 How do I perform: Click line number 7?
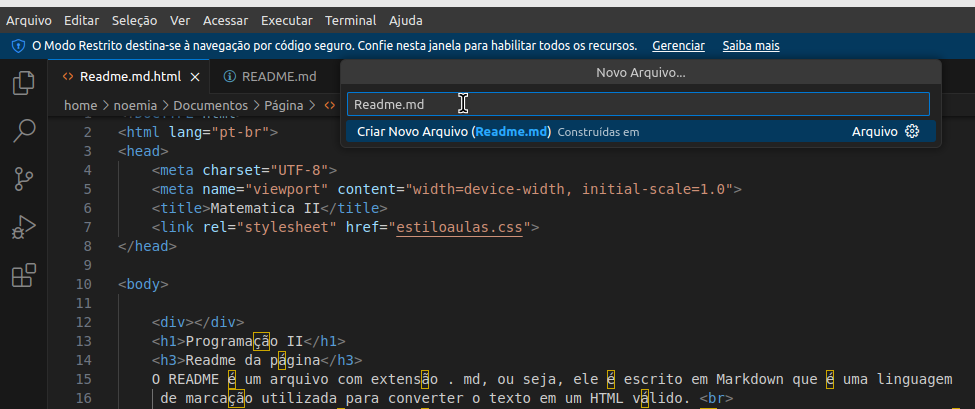click(x=87, y=227)
